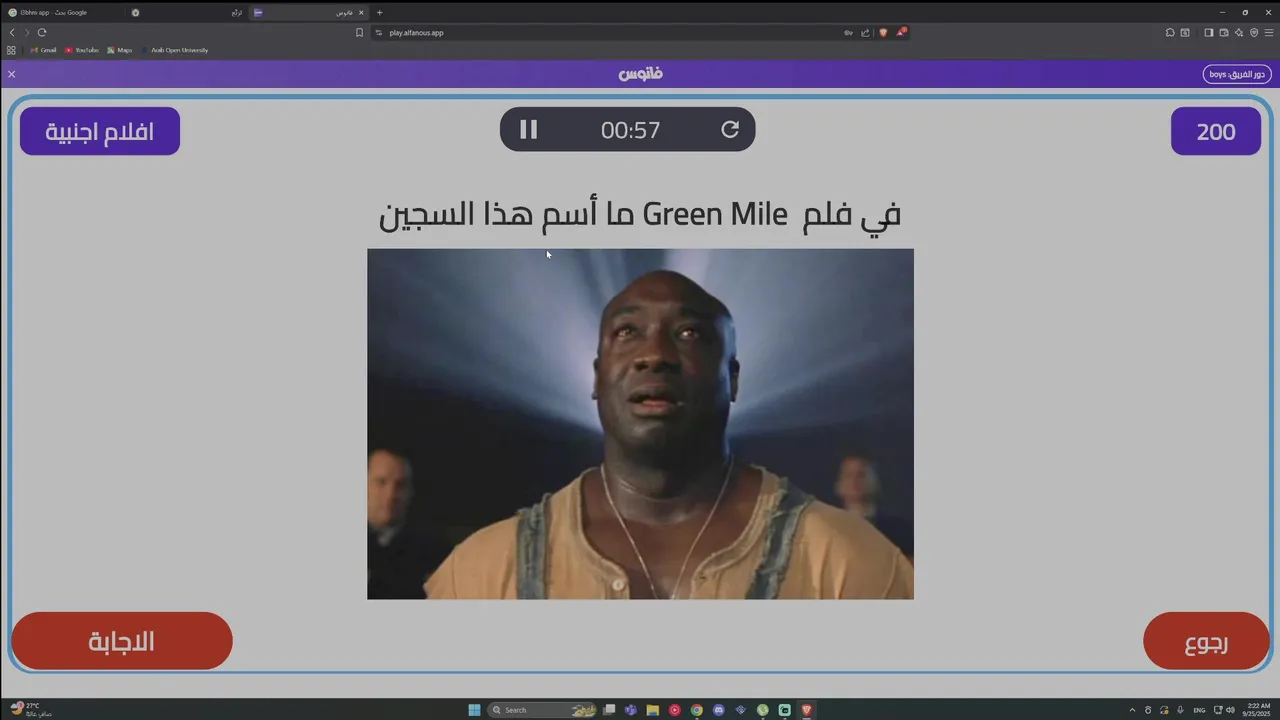Screen dimensions: 1280x720
Task: Open Microsoft Teams from taskbar
Action: pos(630,710)
